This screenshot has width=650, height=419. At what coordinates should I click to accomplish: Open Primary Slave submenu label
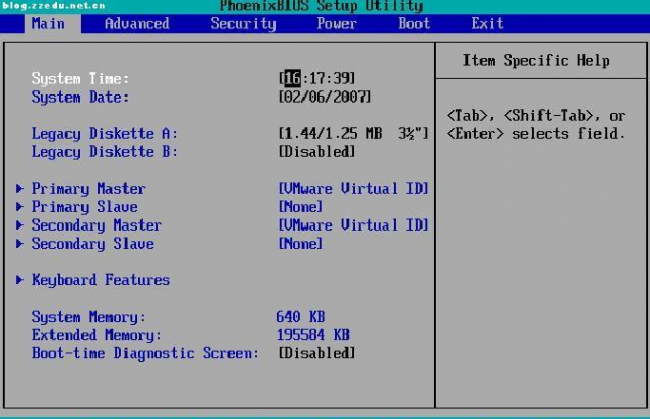pyautogui.click(x=85, y=207)
